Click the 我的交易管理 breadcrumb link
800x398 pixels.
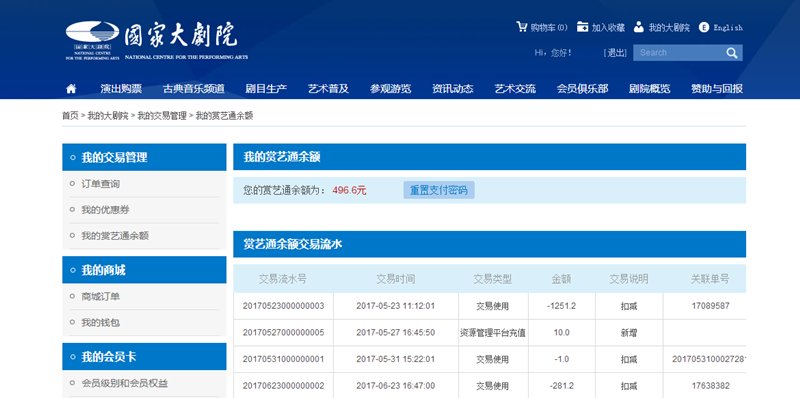162,116
